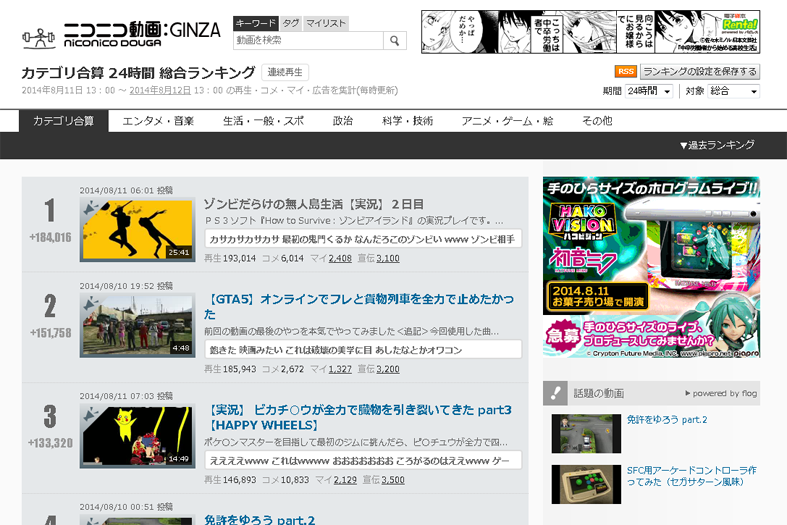The height and width of the screenshot is (525, 787).
Task: Click advertisement count 3,100
Action: click(x=388, y=258)
